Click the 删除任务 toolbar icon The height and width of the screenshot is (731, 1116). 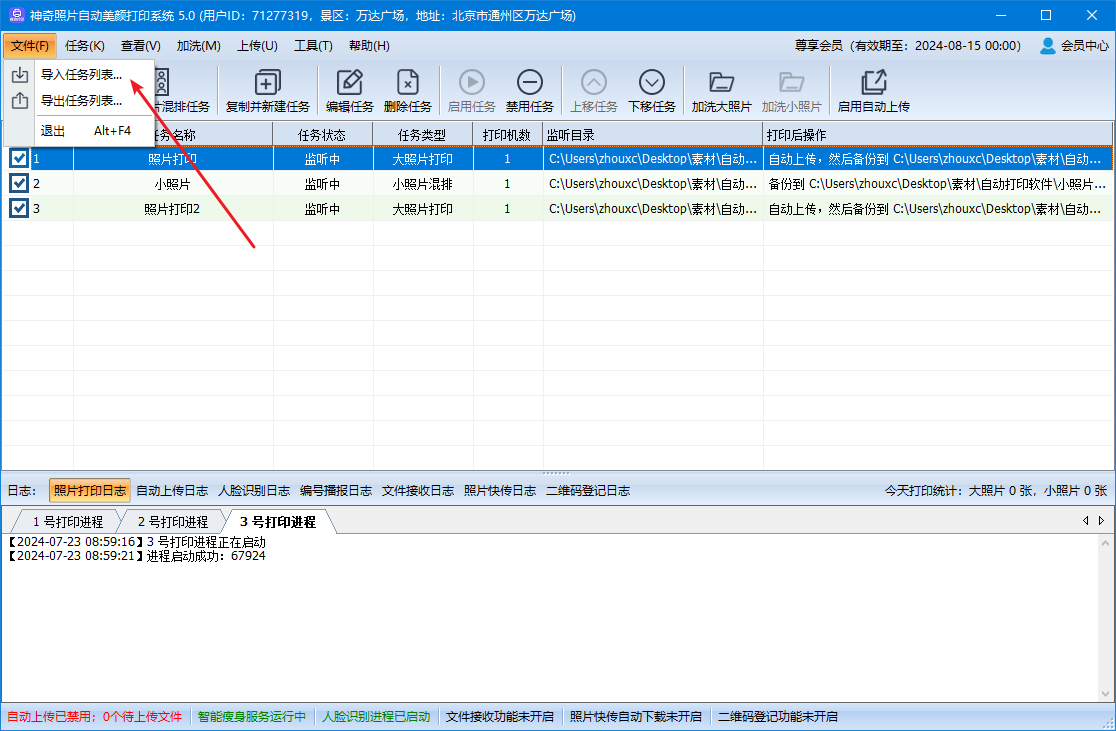(407, 83)
